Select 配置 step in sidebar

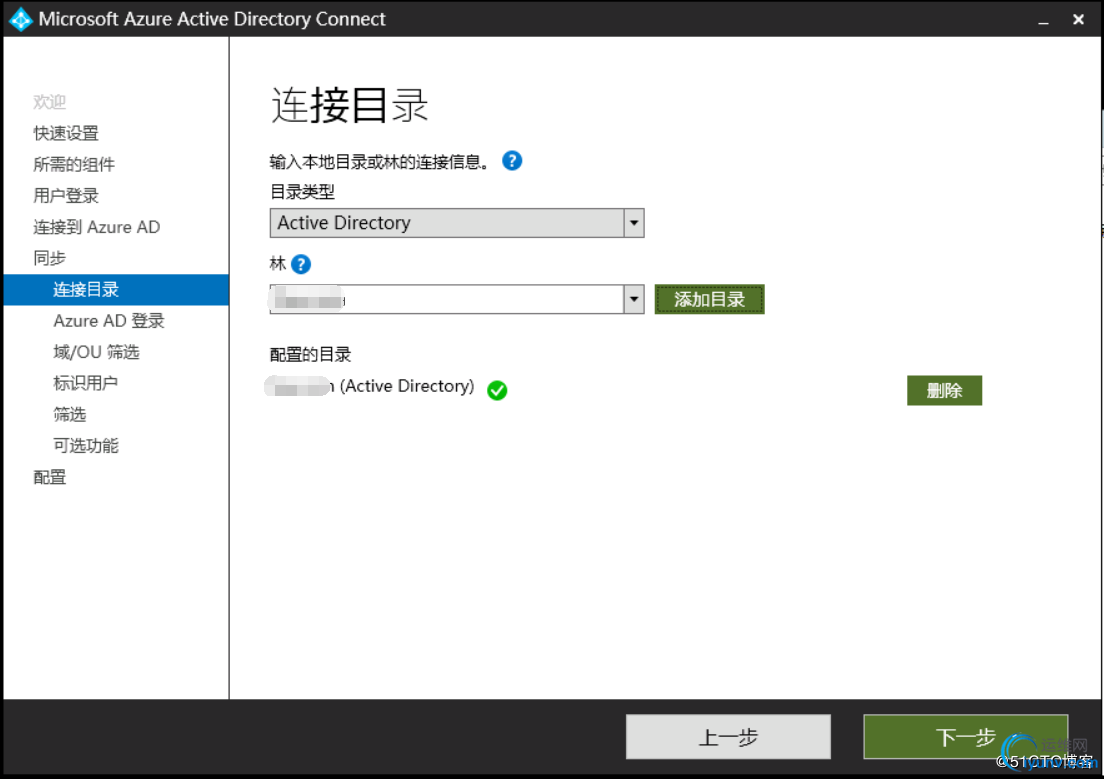tap(49, 477)
